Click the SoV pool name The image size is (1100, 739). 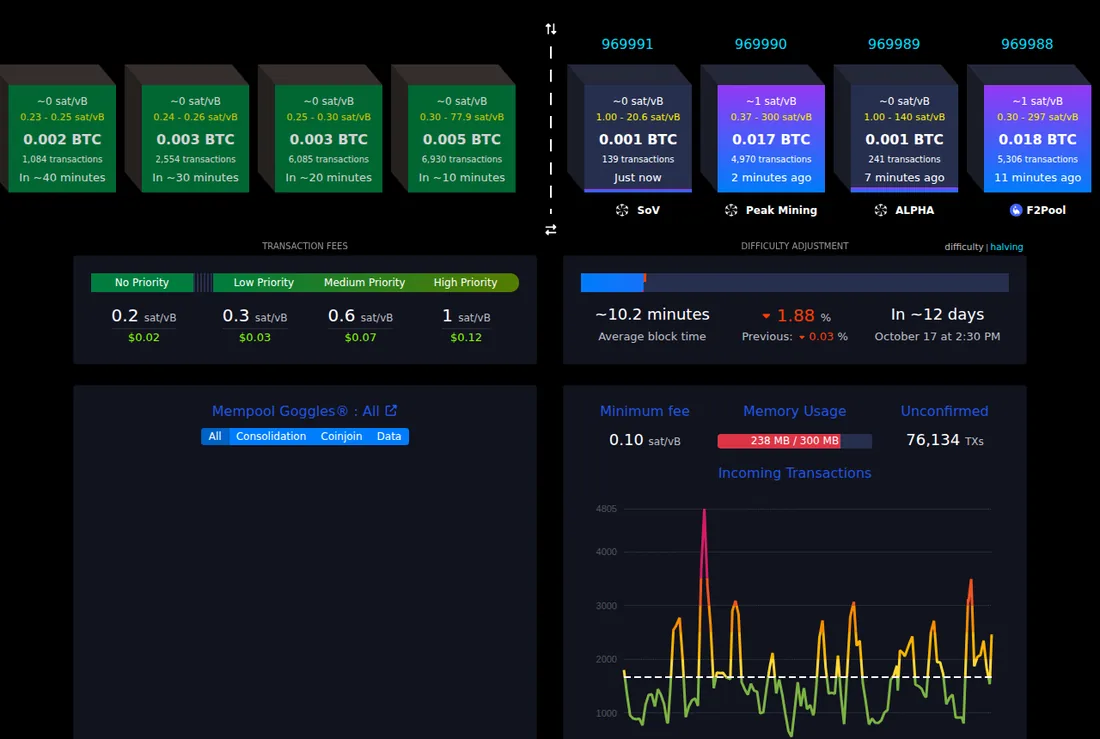click(x=648, y=210)
